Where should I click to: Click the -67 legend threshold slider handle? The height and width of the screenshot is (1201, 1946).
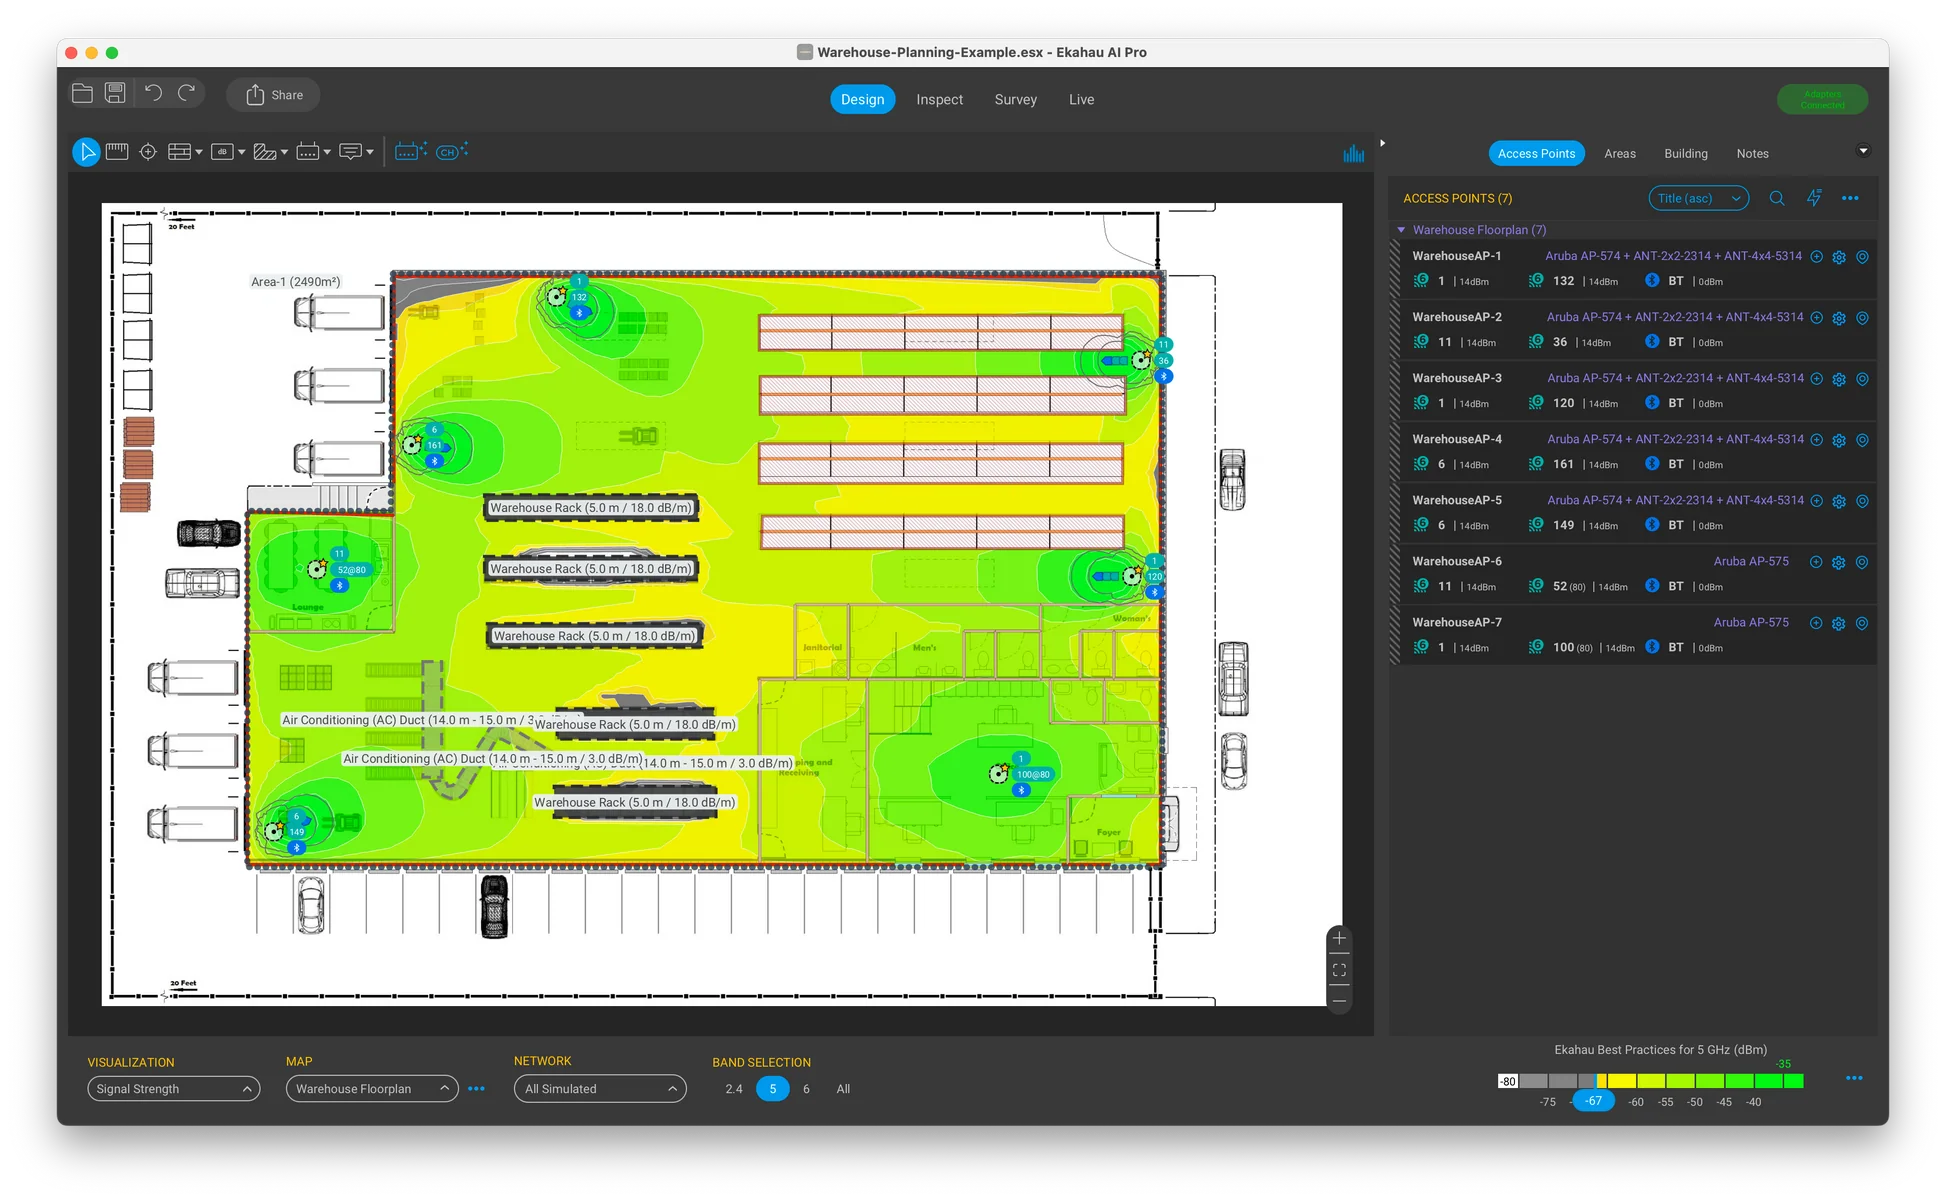point(1593,1101)
